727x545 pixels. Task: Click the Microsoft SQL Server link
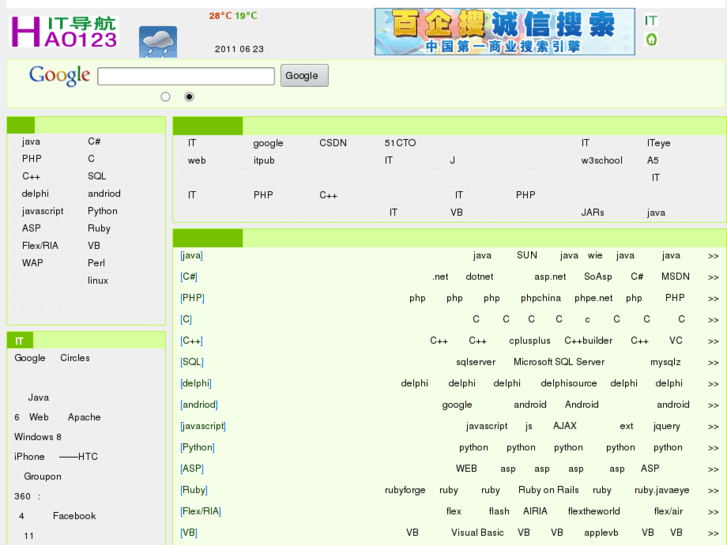(x=559, y=362)
